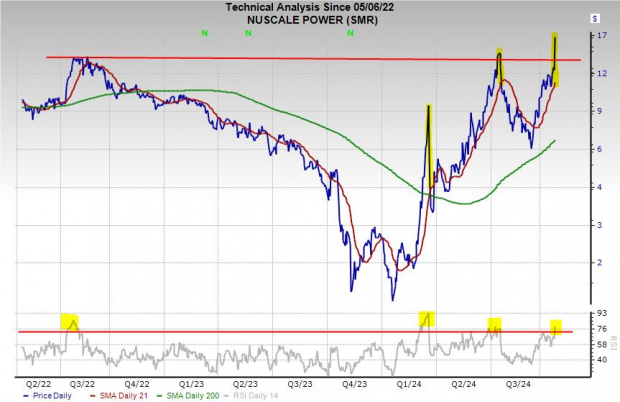Click the red RSI overbought threshold line

[300, 331]
